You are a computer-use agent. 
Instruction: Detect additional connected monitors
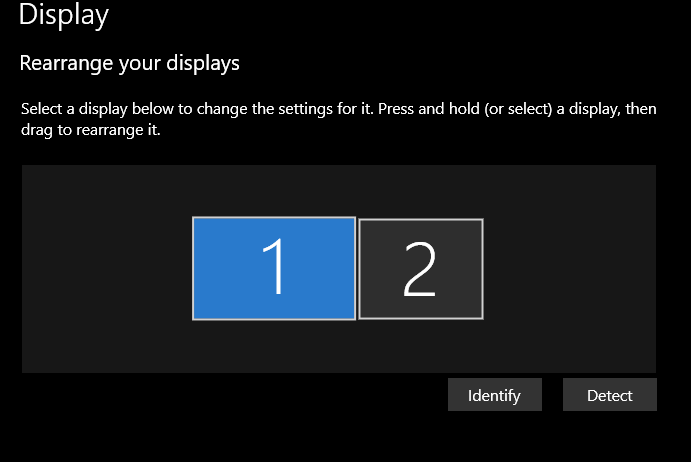pos(609,395)
